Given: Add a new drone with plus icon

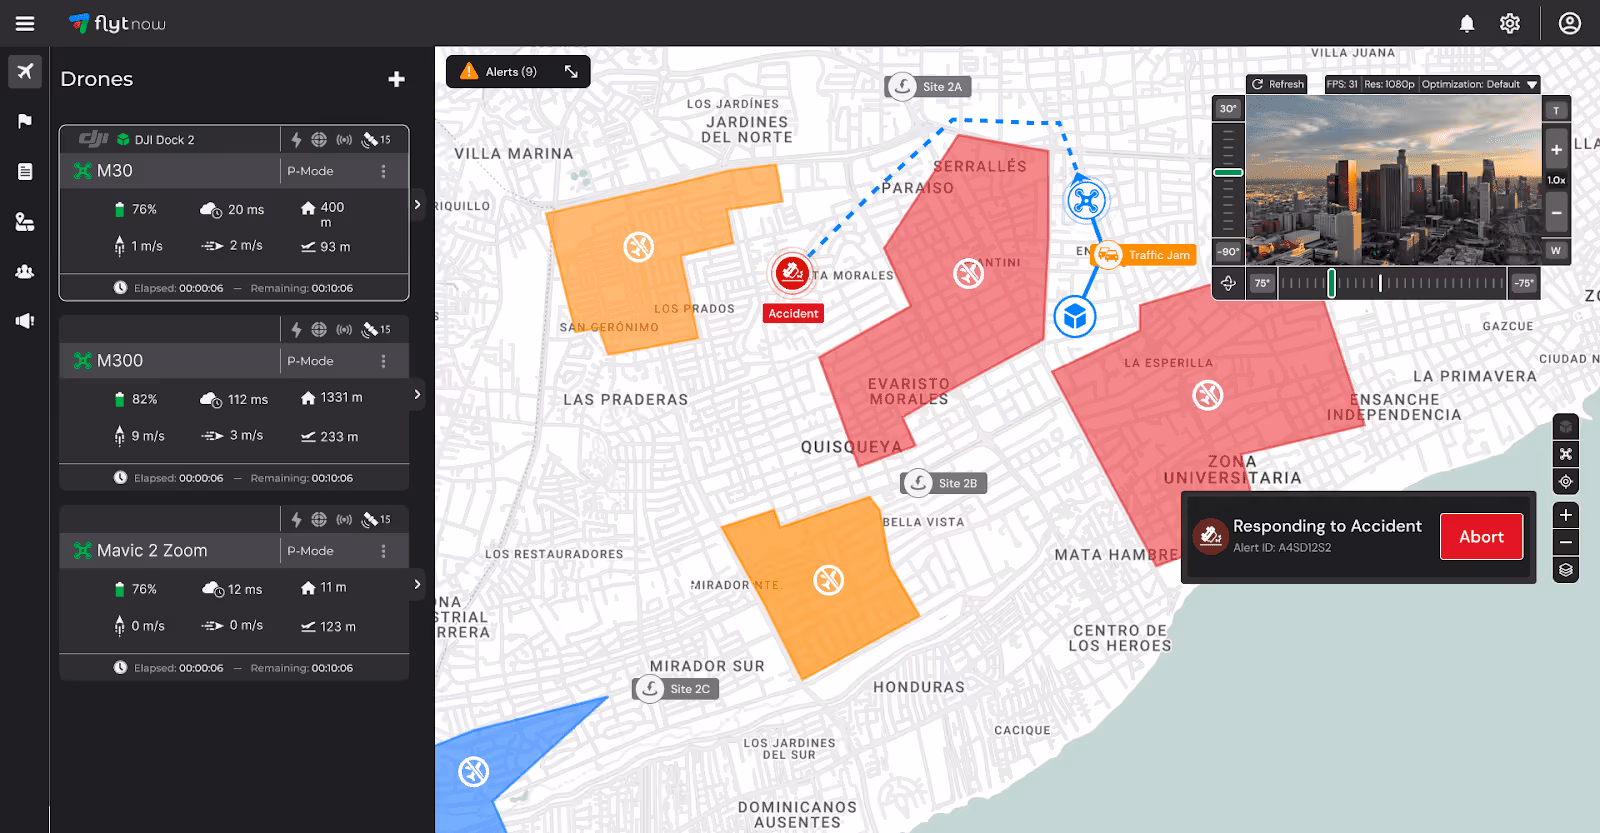Looking at the screenshot, I should (x=397, y=79).
